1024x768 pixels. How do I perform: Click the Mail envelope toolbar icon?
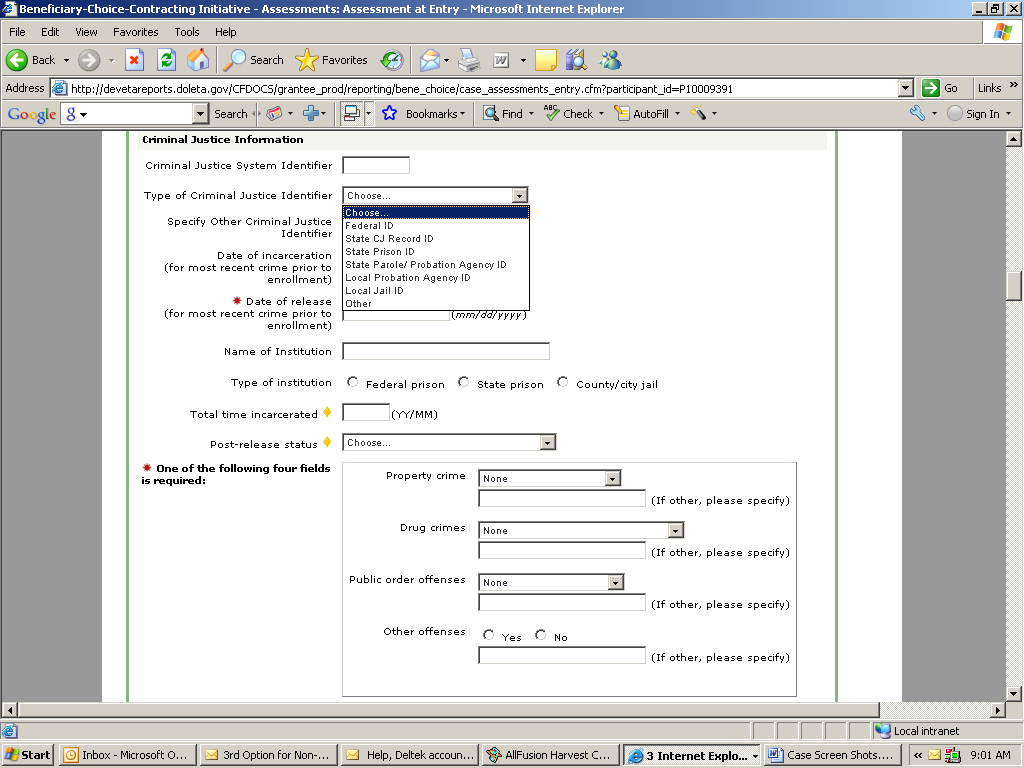[430, 60]
